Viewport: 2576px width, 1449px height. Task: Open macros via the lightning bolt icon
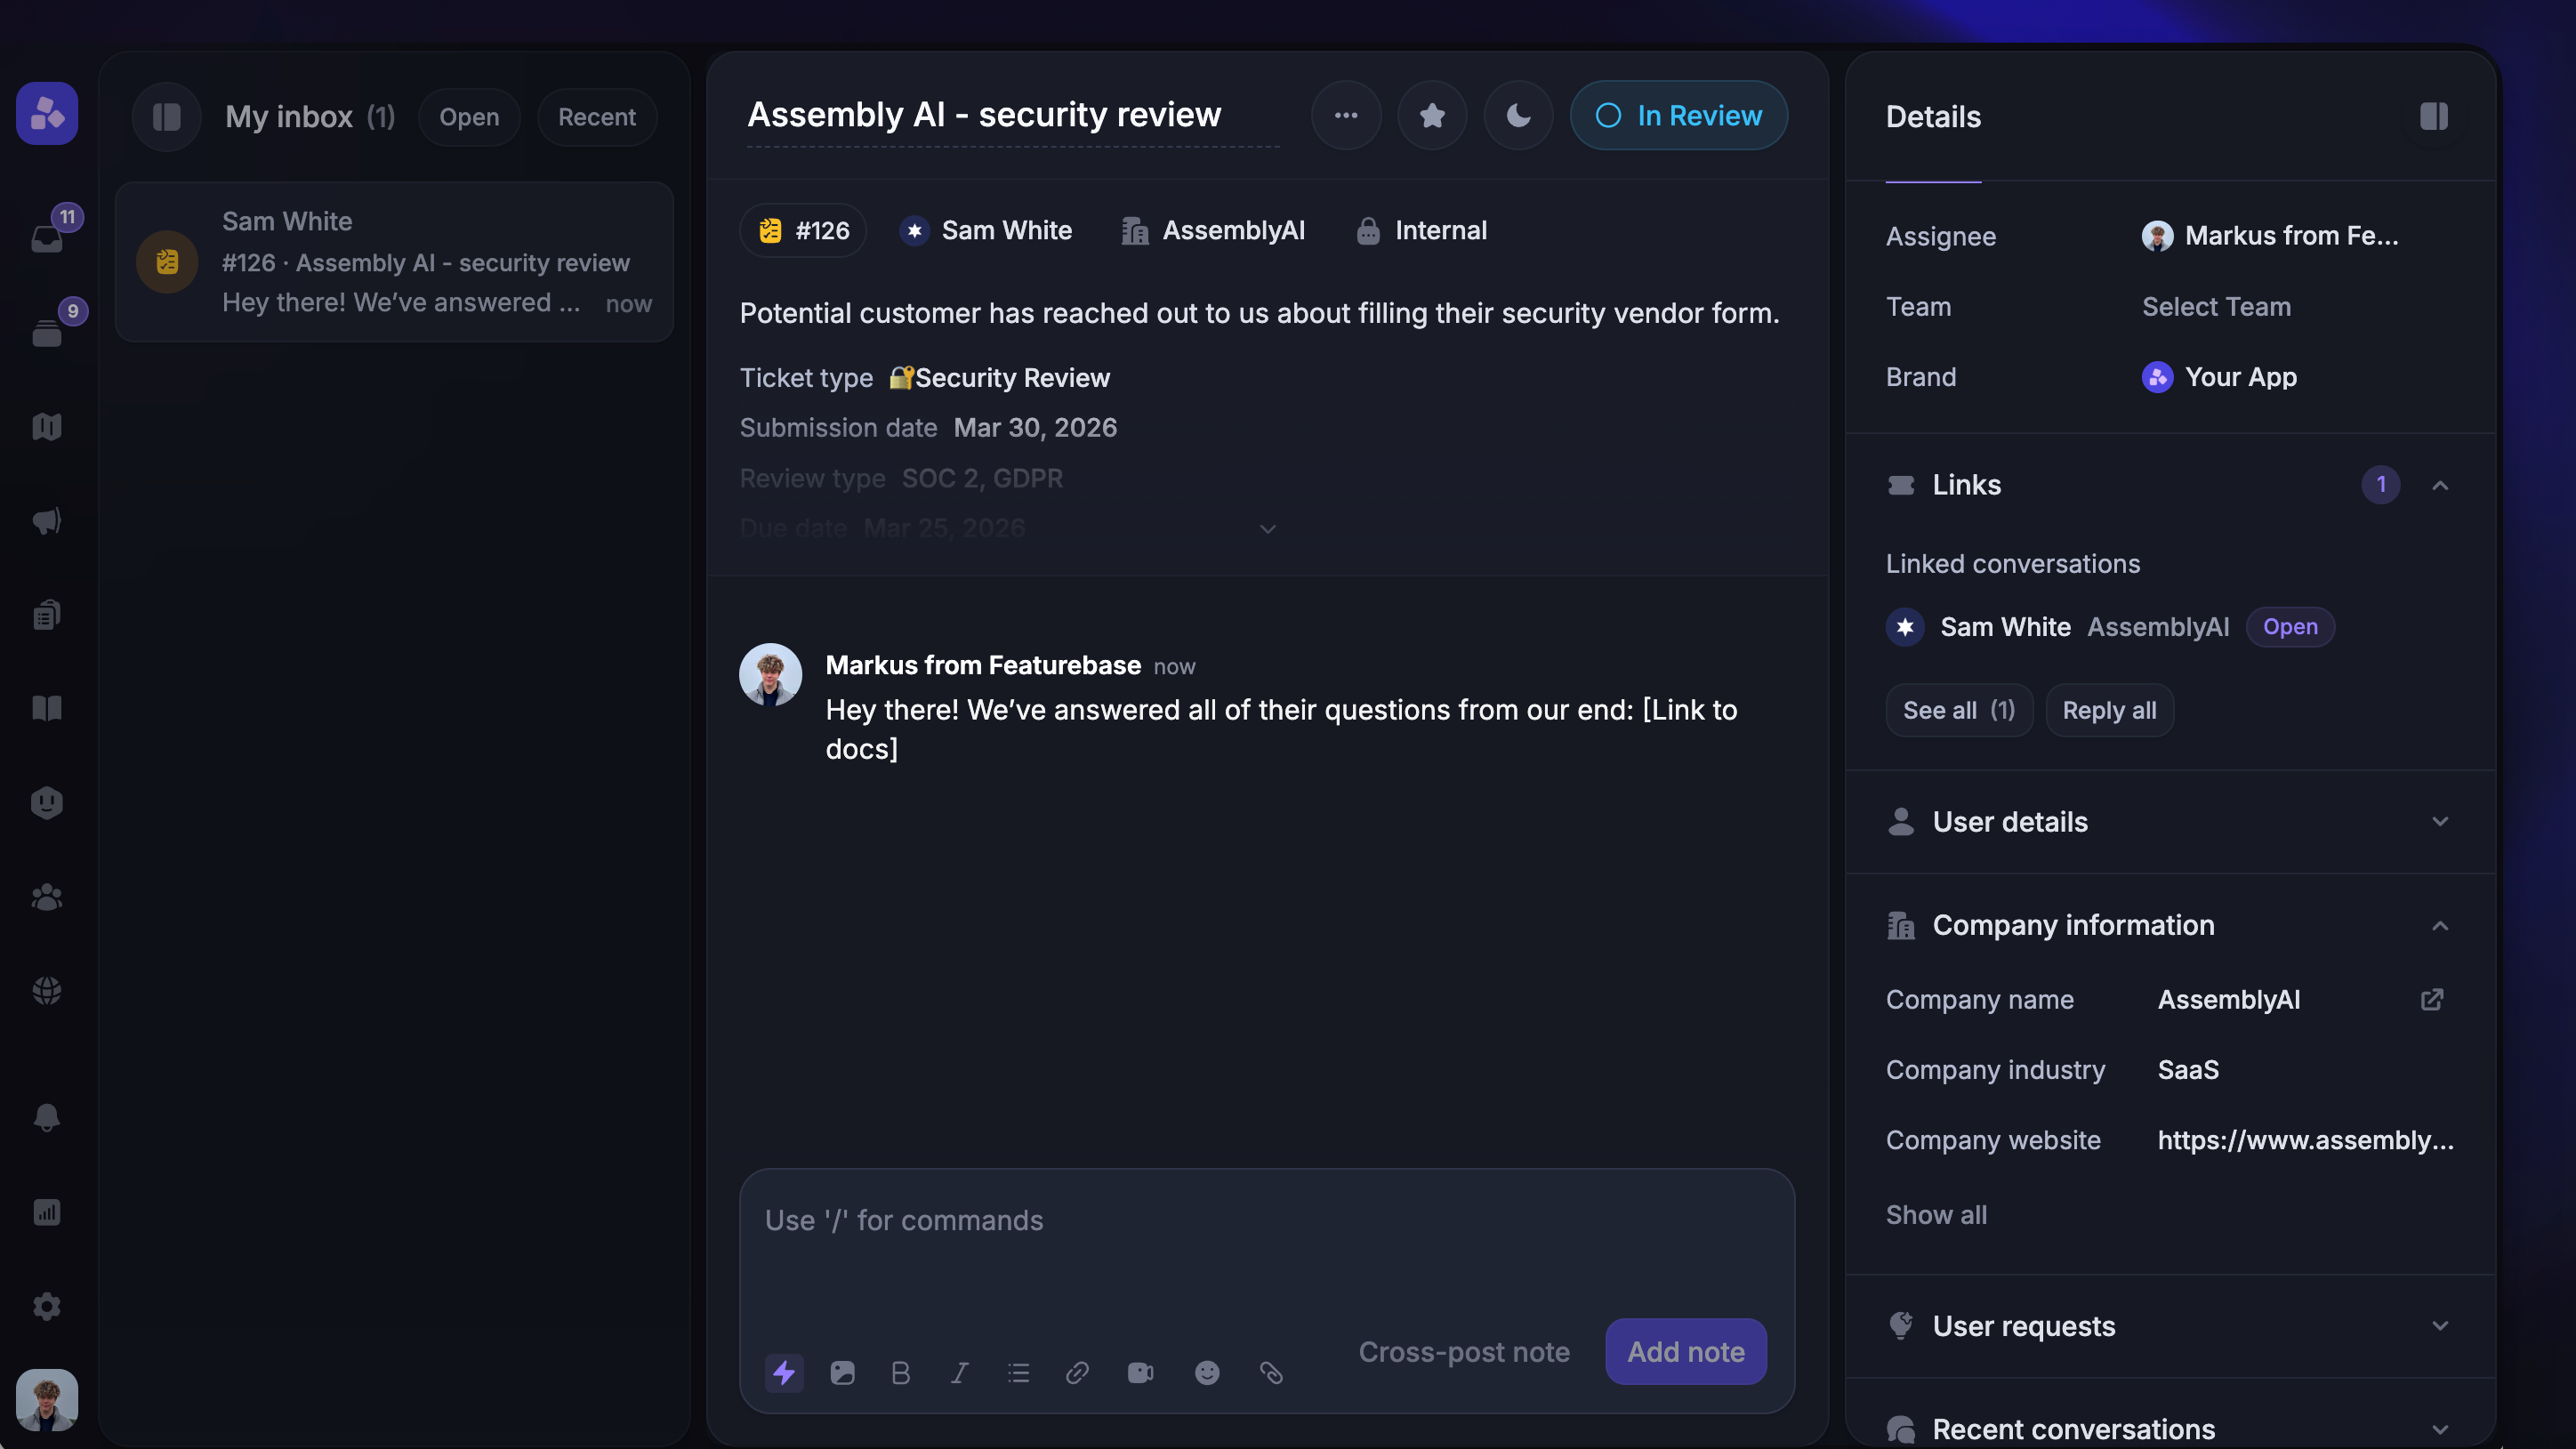point(784,1372)
